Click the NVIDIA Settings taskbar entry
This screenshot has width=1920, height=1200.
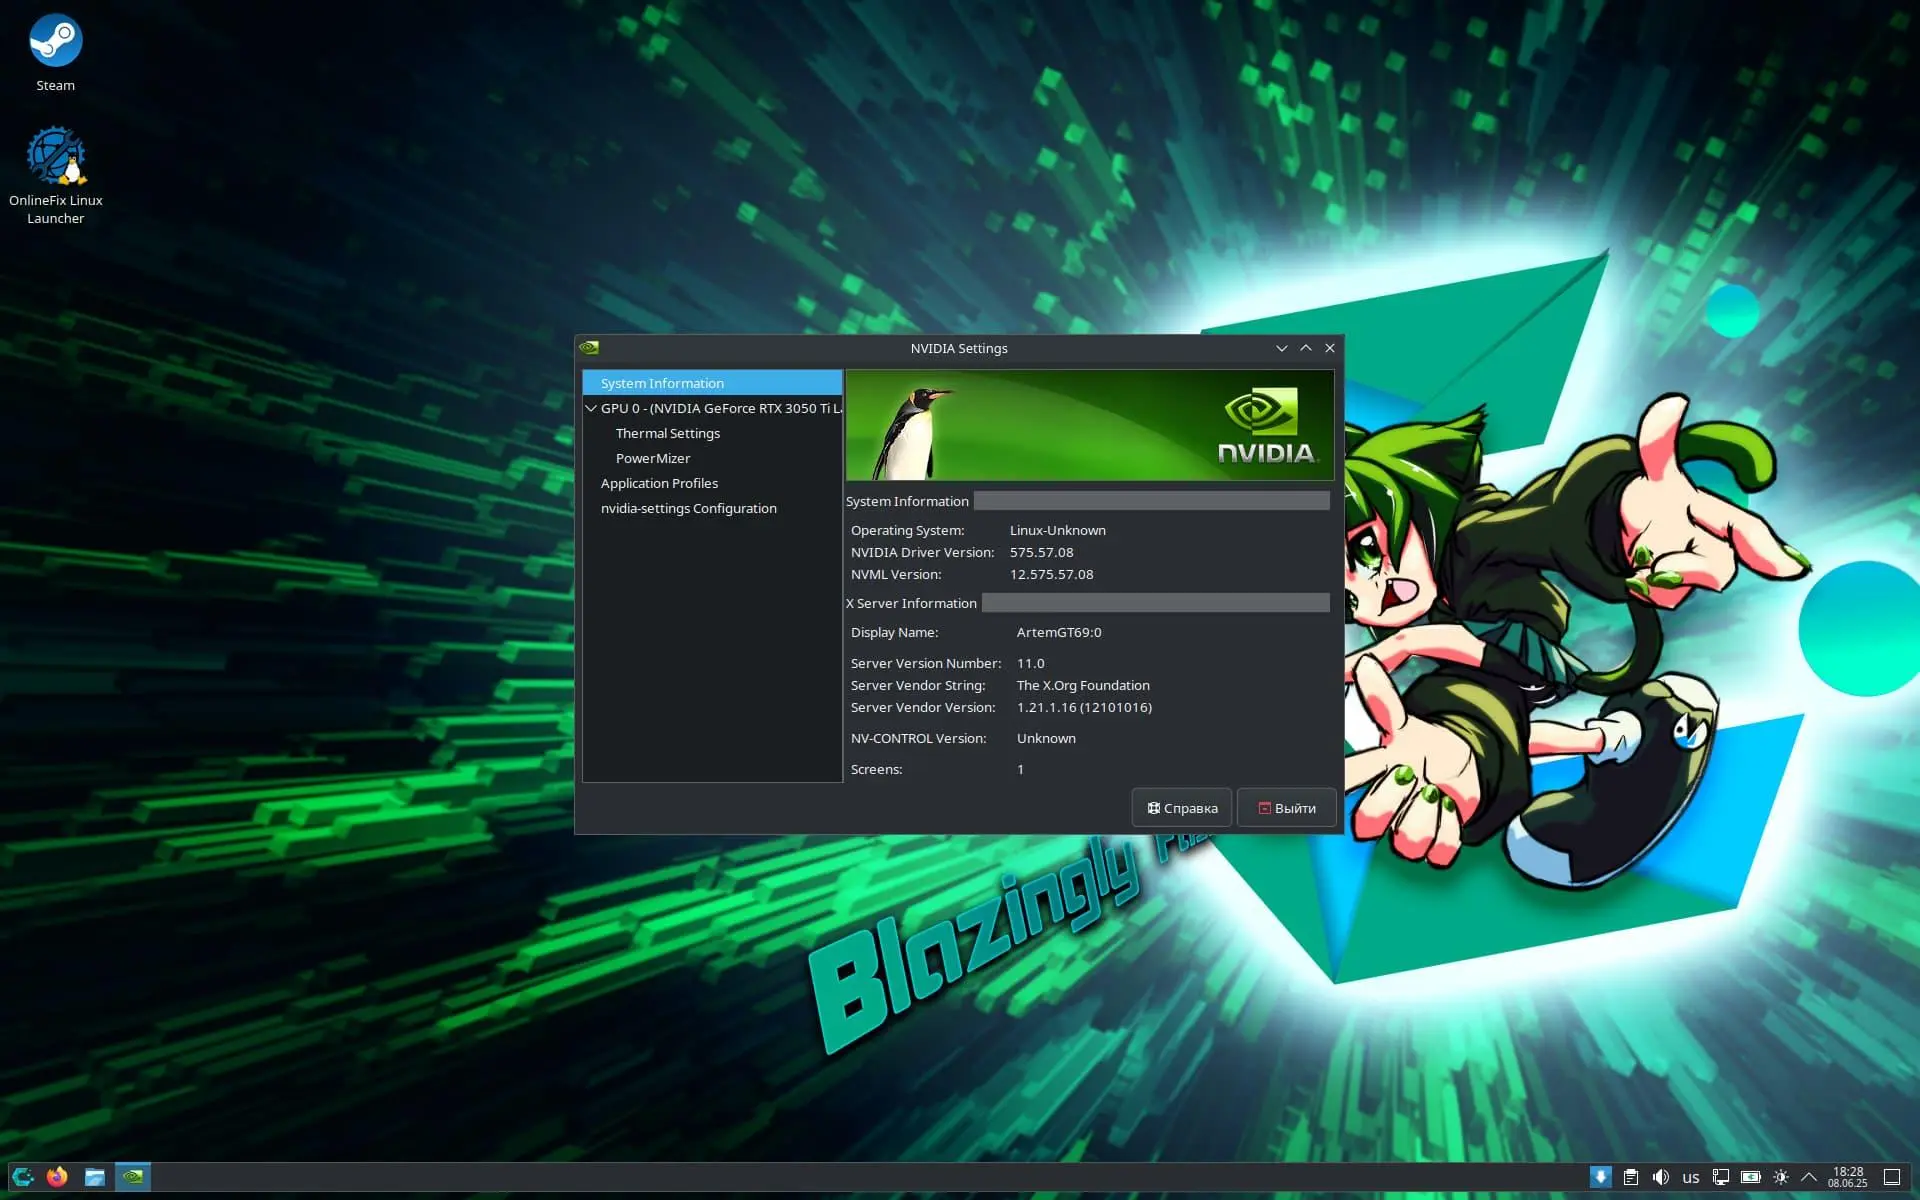pyautogui.click(x=133, y=1177)
